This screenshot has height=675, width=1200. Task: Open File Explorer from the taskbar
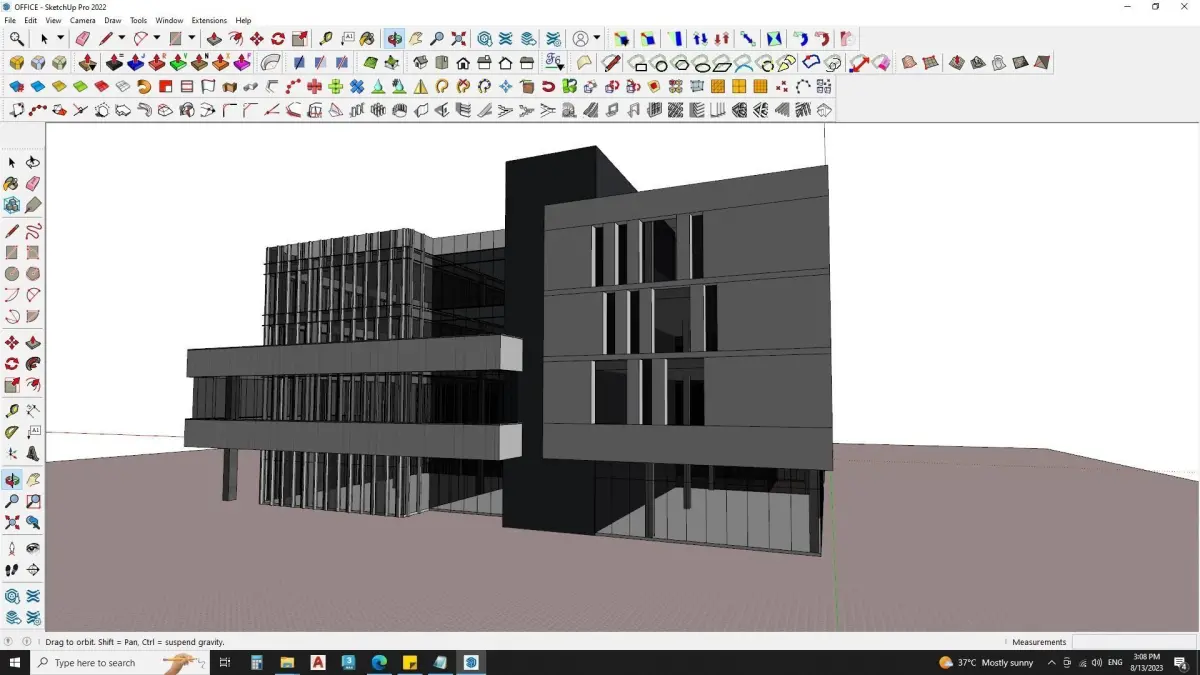pos(287,662)
